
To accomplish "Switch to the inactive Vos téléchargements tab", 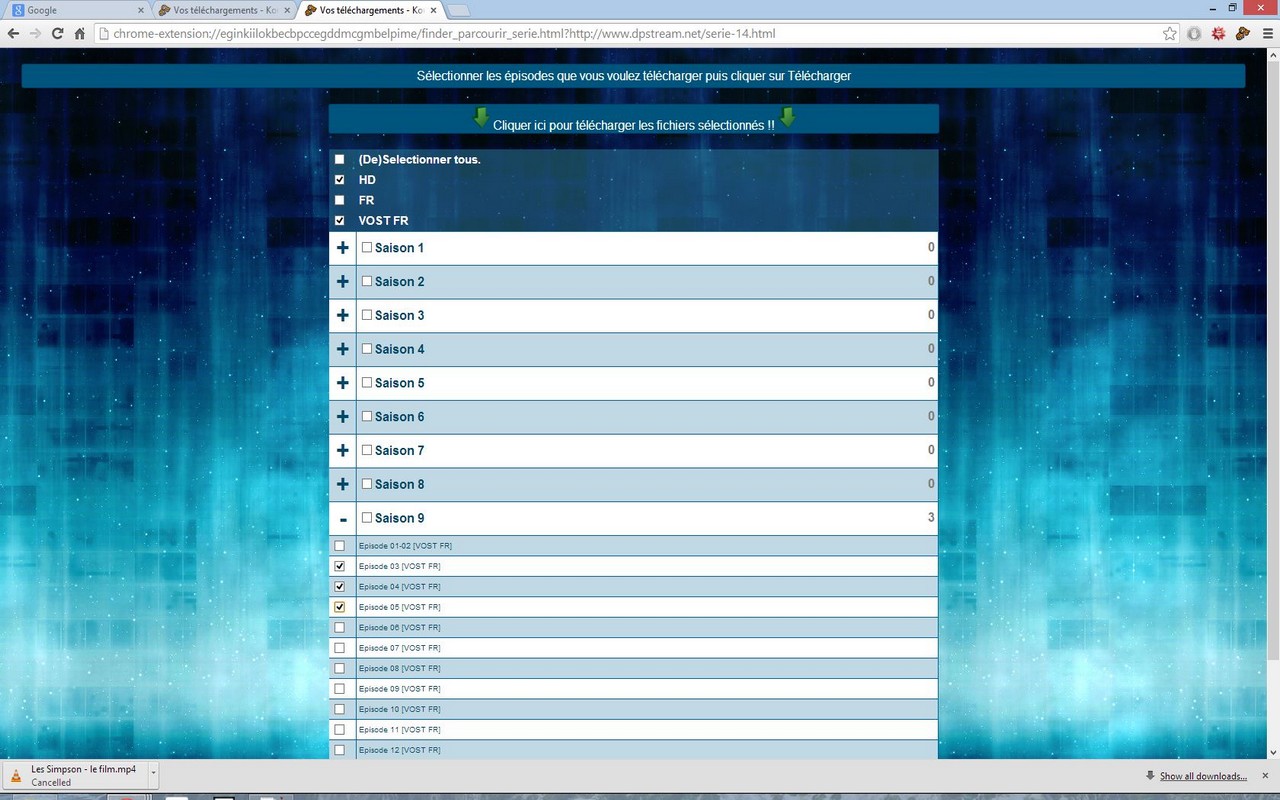I will point(225,11).
